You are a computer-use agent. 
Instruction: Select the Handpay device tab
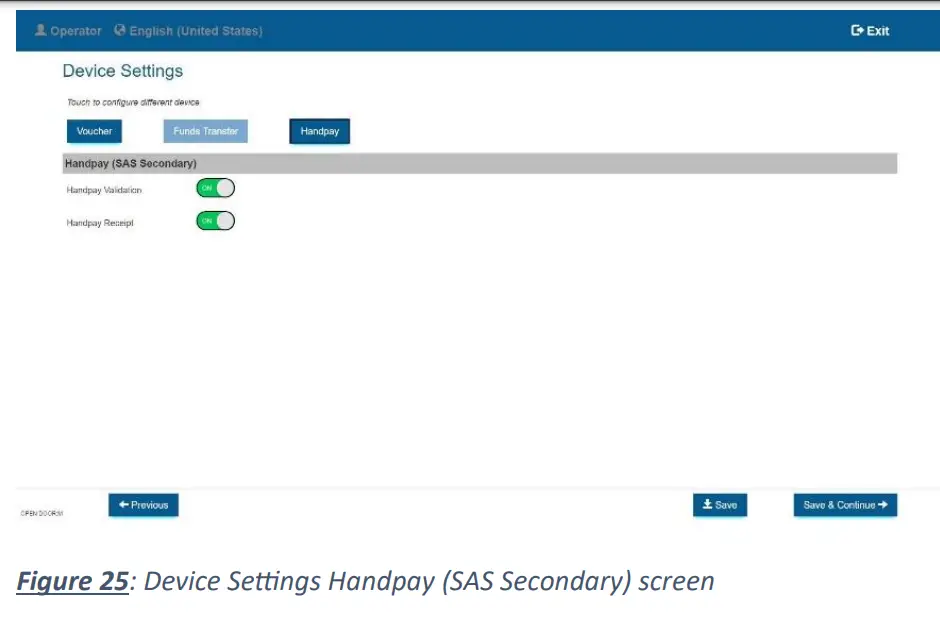[x=319, y=132]
